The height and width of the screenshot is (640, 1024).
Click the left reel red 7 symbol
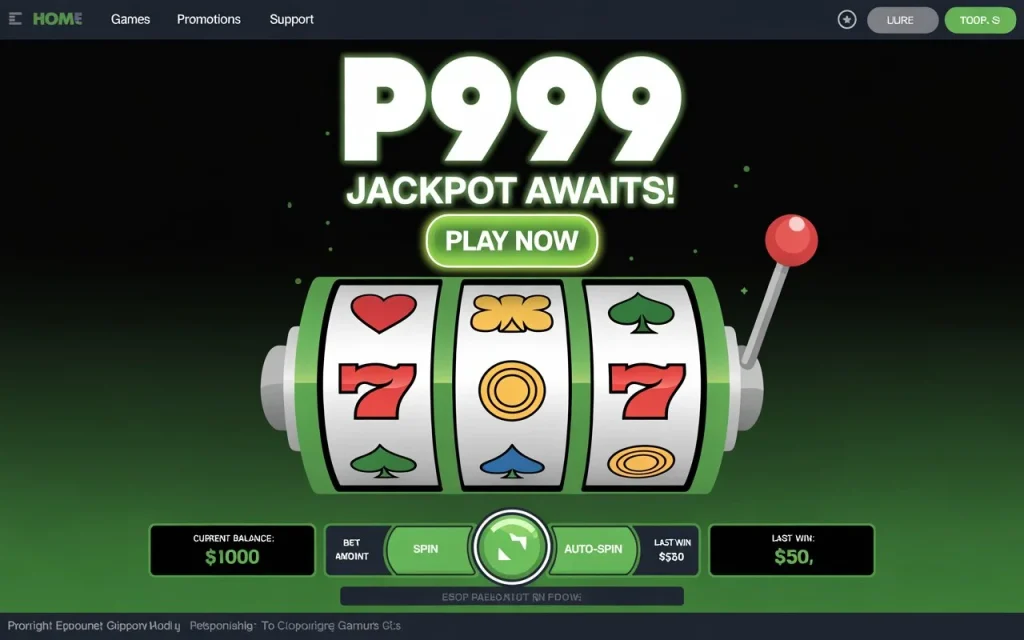click(x=377, y=391)
